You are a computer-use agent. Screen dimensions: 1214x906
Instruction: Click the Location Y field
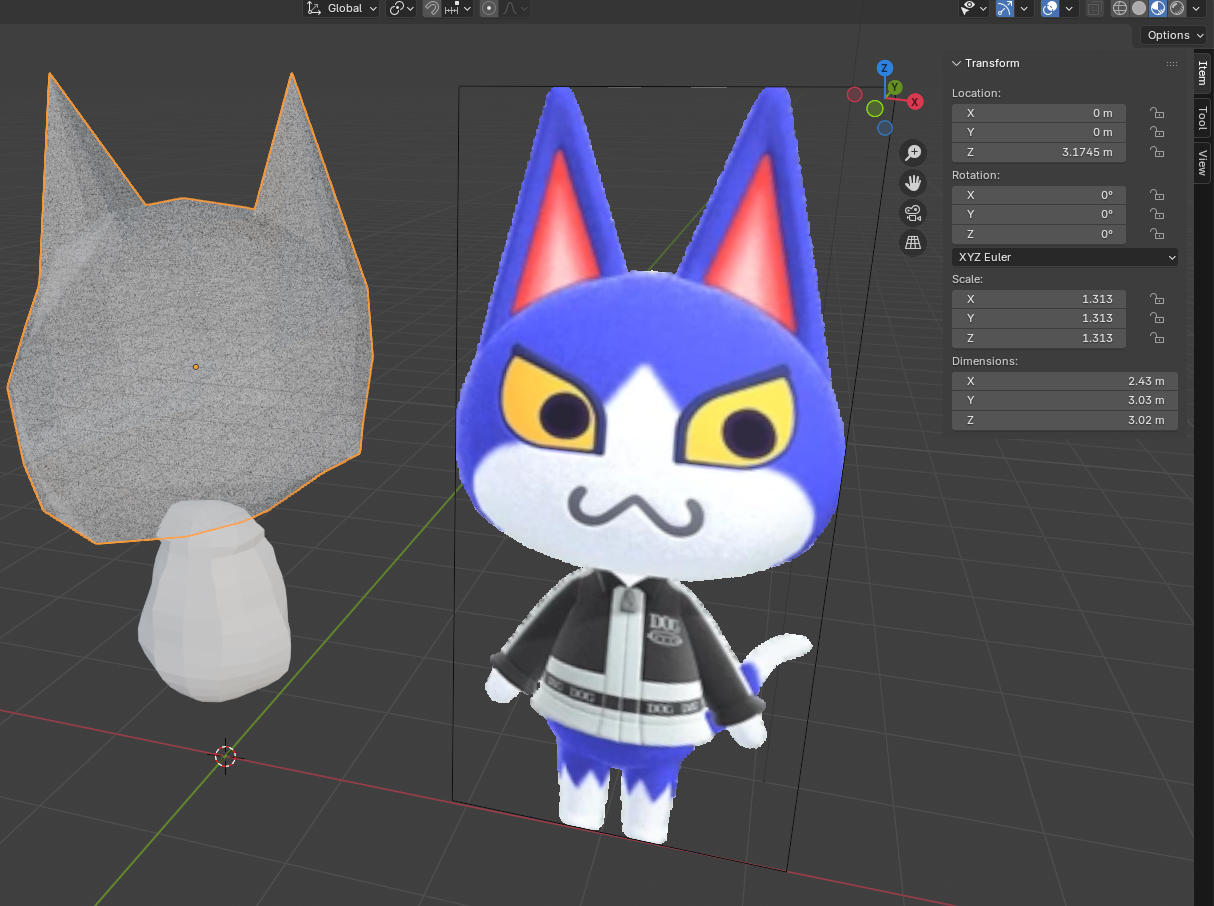[1039, 132]
